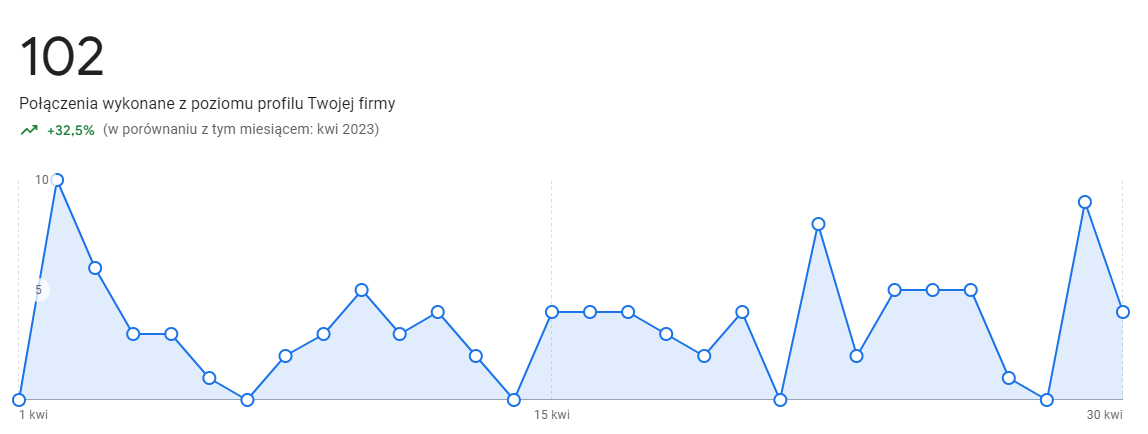This screenshot has height=434, width=1148.
Task: Select the zero-value point on 28 kwi
Action: coord(1047,400)
